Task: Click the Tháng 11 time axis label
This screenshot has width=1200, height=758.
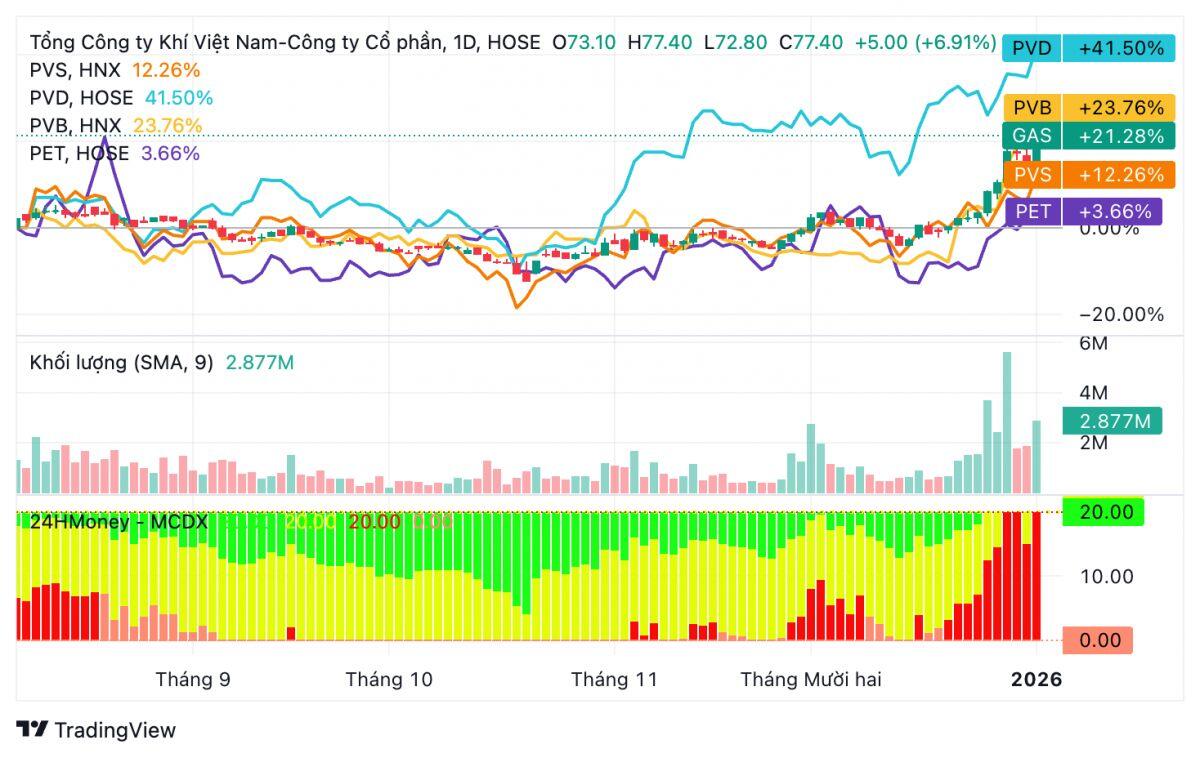Action: tap(614, 680)
